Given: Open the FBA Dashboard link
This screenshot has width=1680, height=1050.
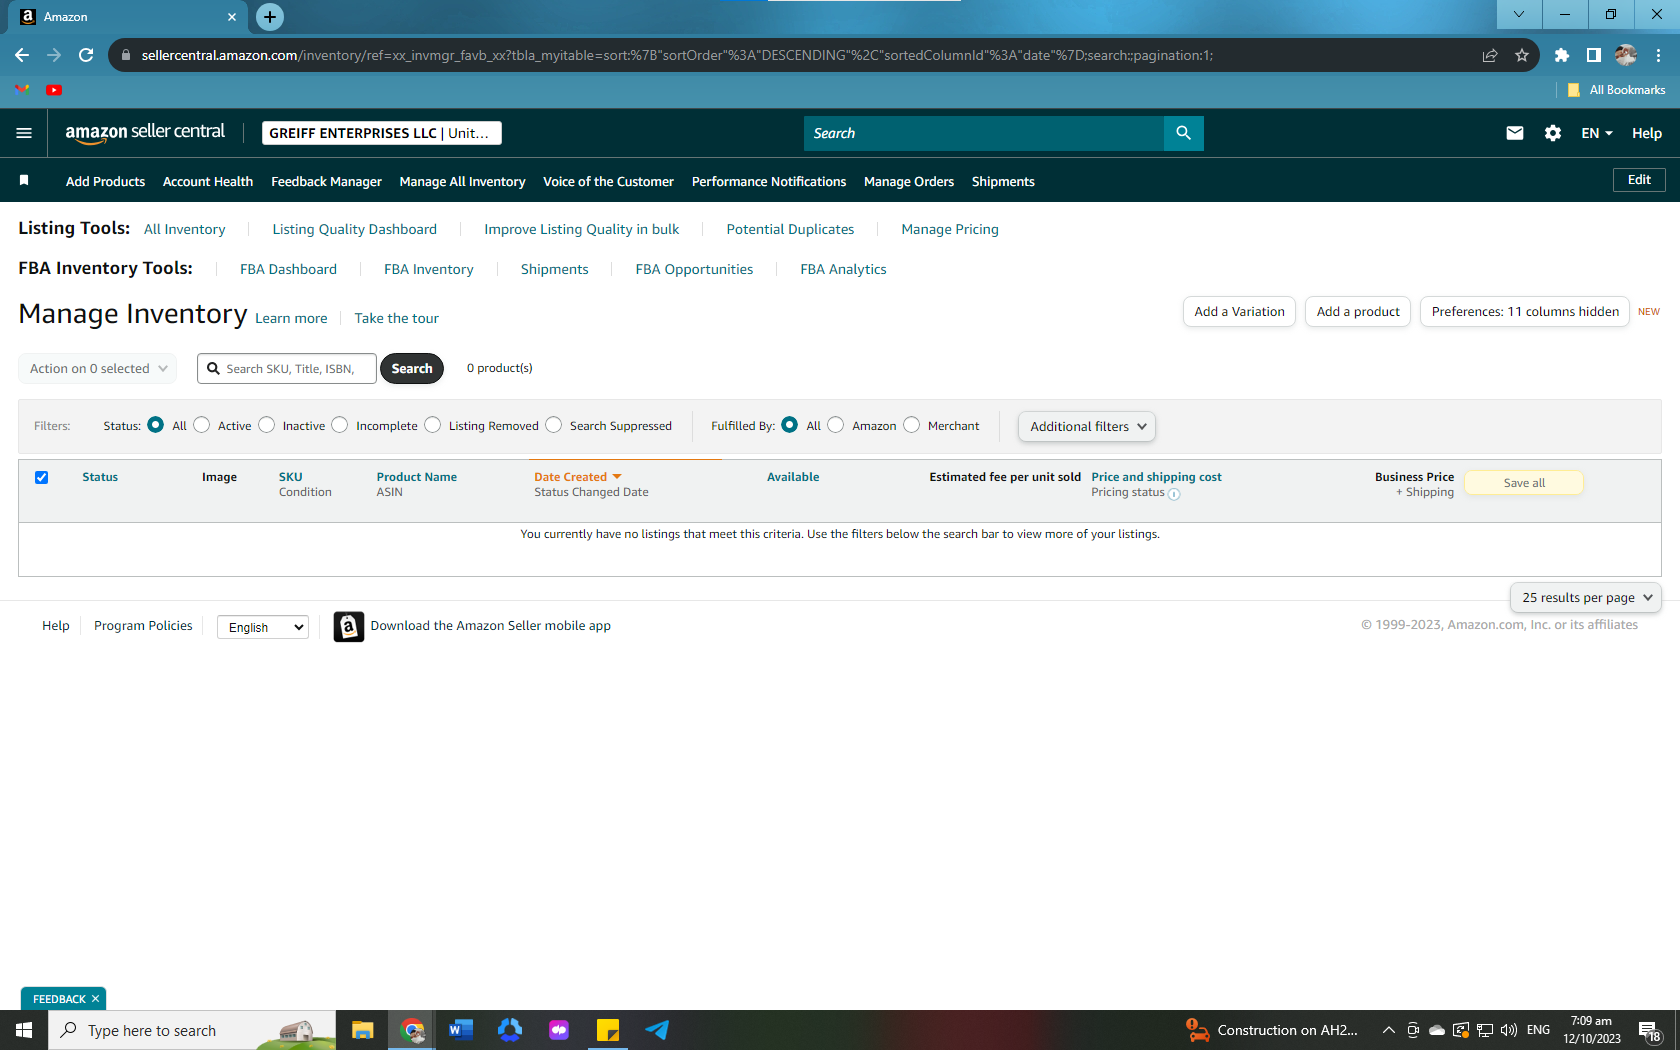Looking at the screenshot, I should (288, 269).
